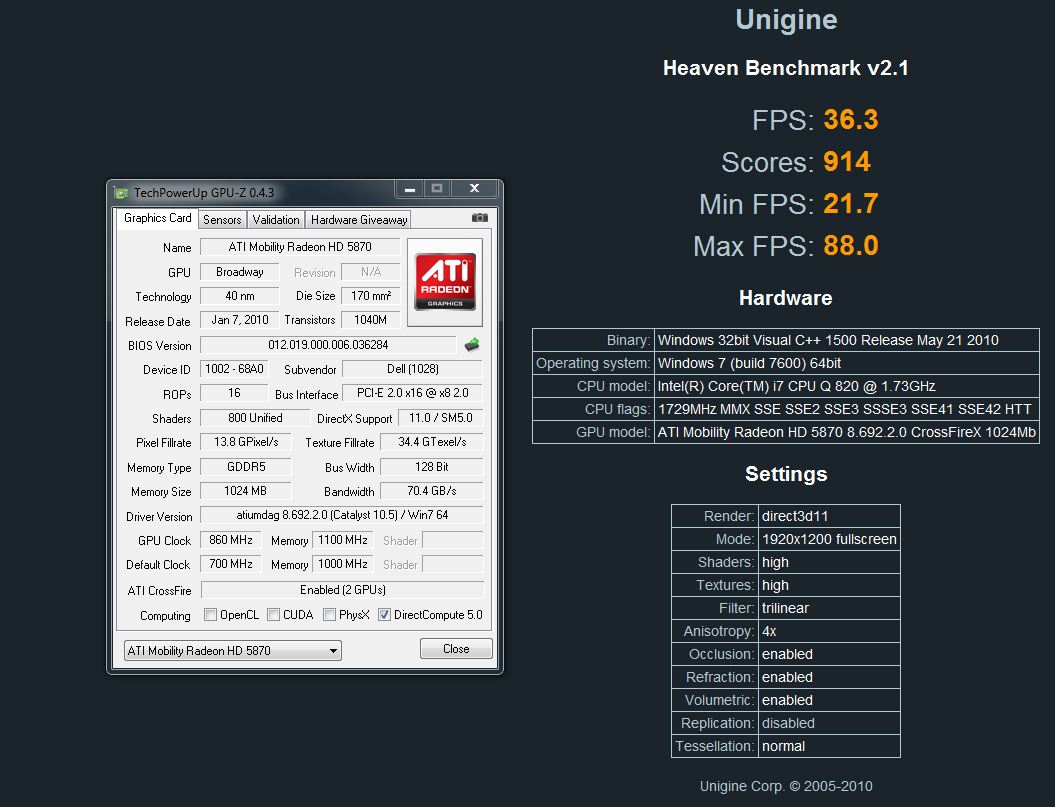Select the Bus Width field
Viewport: 1055px width, 807px height.
pos(432,467)
